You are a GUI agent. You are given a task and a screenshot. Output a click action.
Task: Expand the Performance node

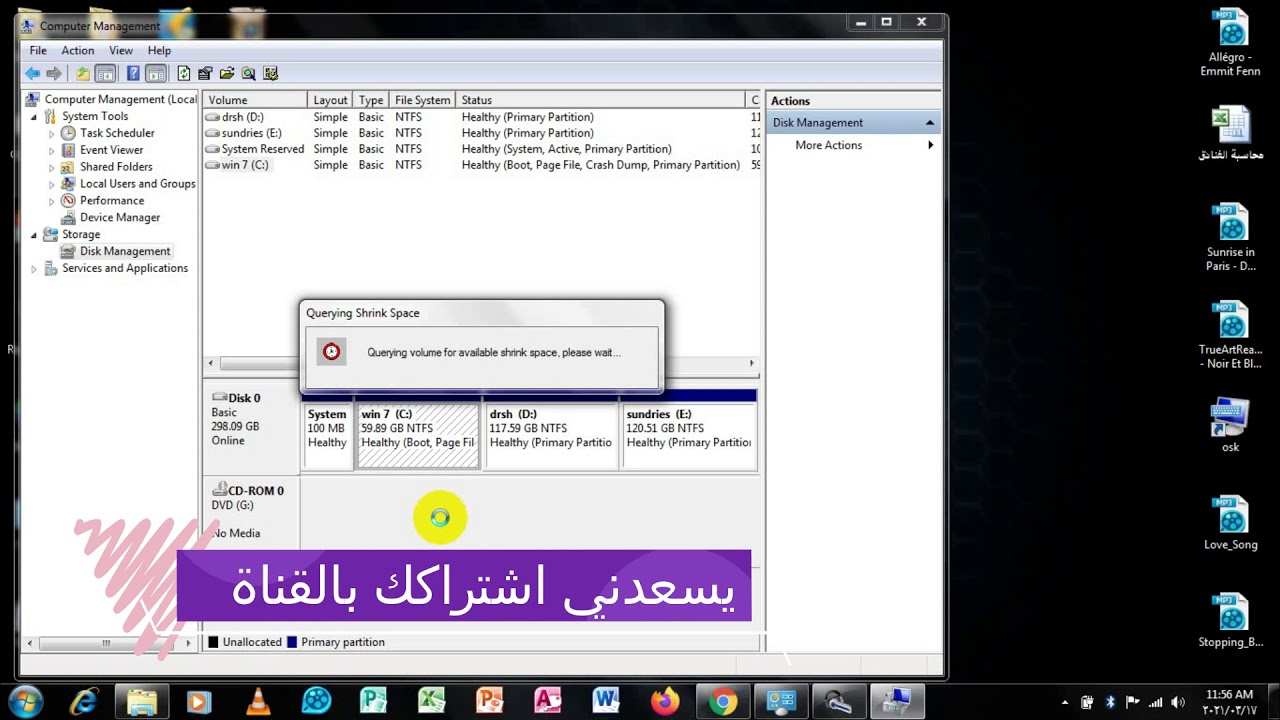tap(52, 201)
